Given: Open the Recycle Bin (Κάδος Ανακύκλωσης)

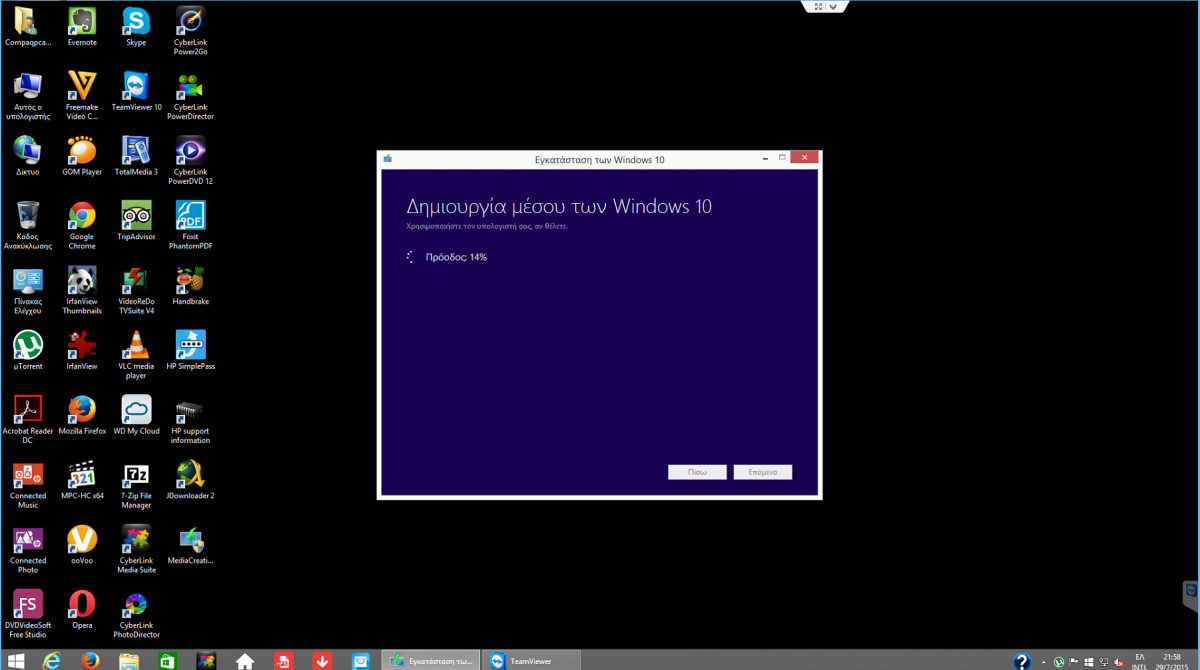Looking at the screenshot, I should (28, 225).
